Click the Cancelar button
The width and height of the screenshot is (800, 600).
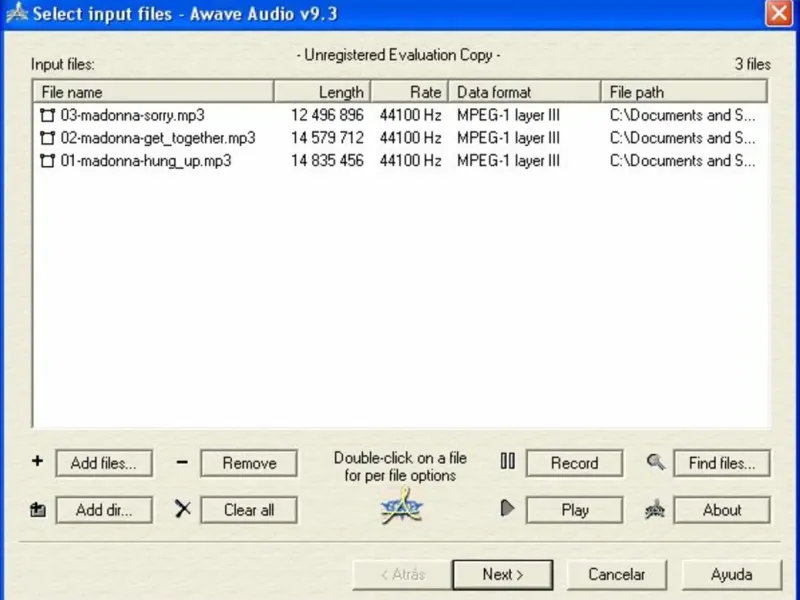coord(617,574)
